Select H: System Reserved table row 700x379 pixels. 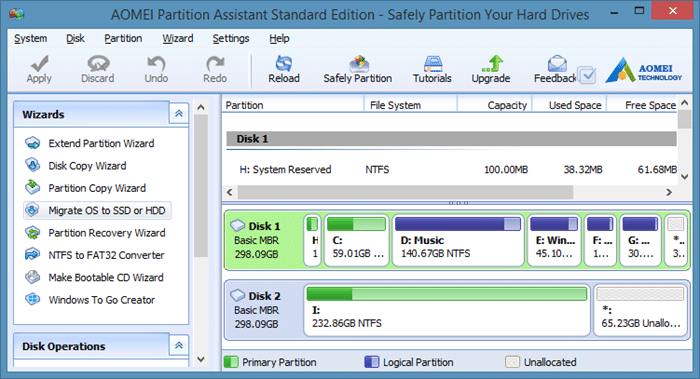pyautogui.click(x=451, y=170)
